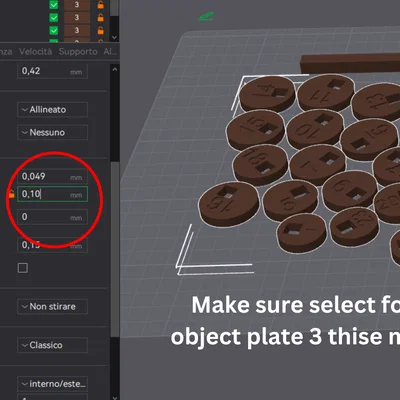Switch to the truncated Al... tab

[110, 52]
